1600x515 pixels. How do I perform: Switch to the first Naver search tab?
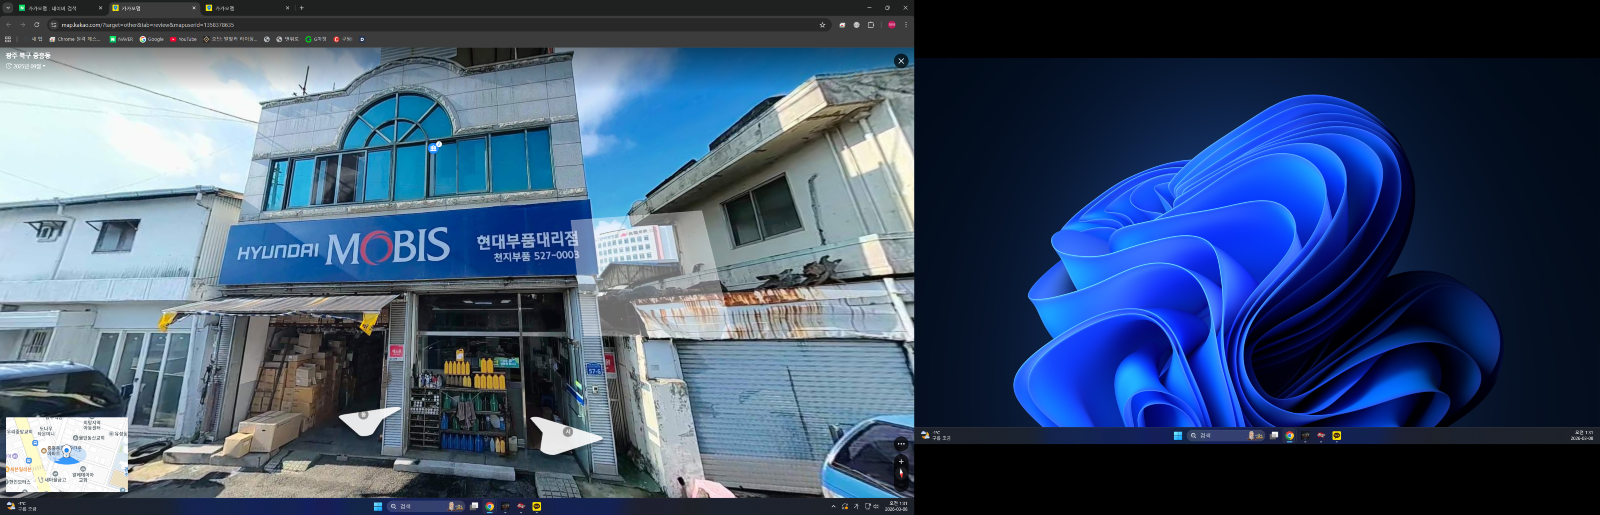[60, 8]
